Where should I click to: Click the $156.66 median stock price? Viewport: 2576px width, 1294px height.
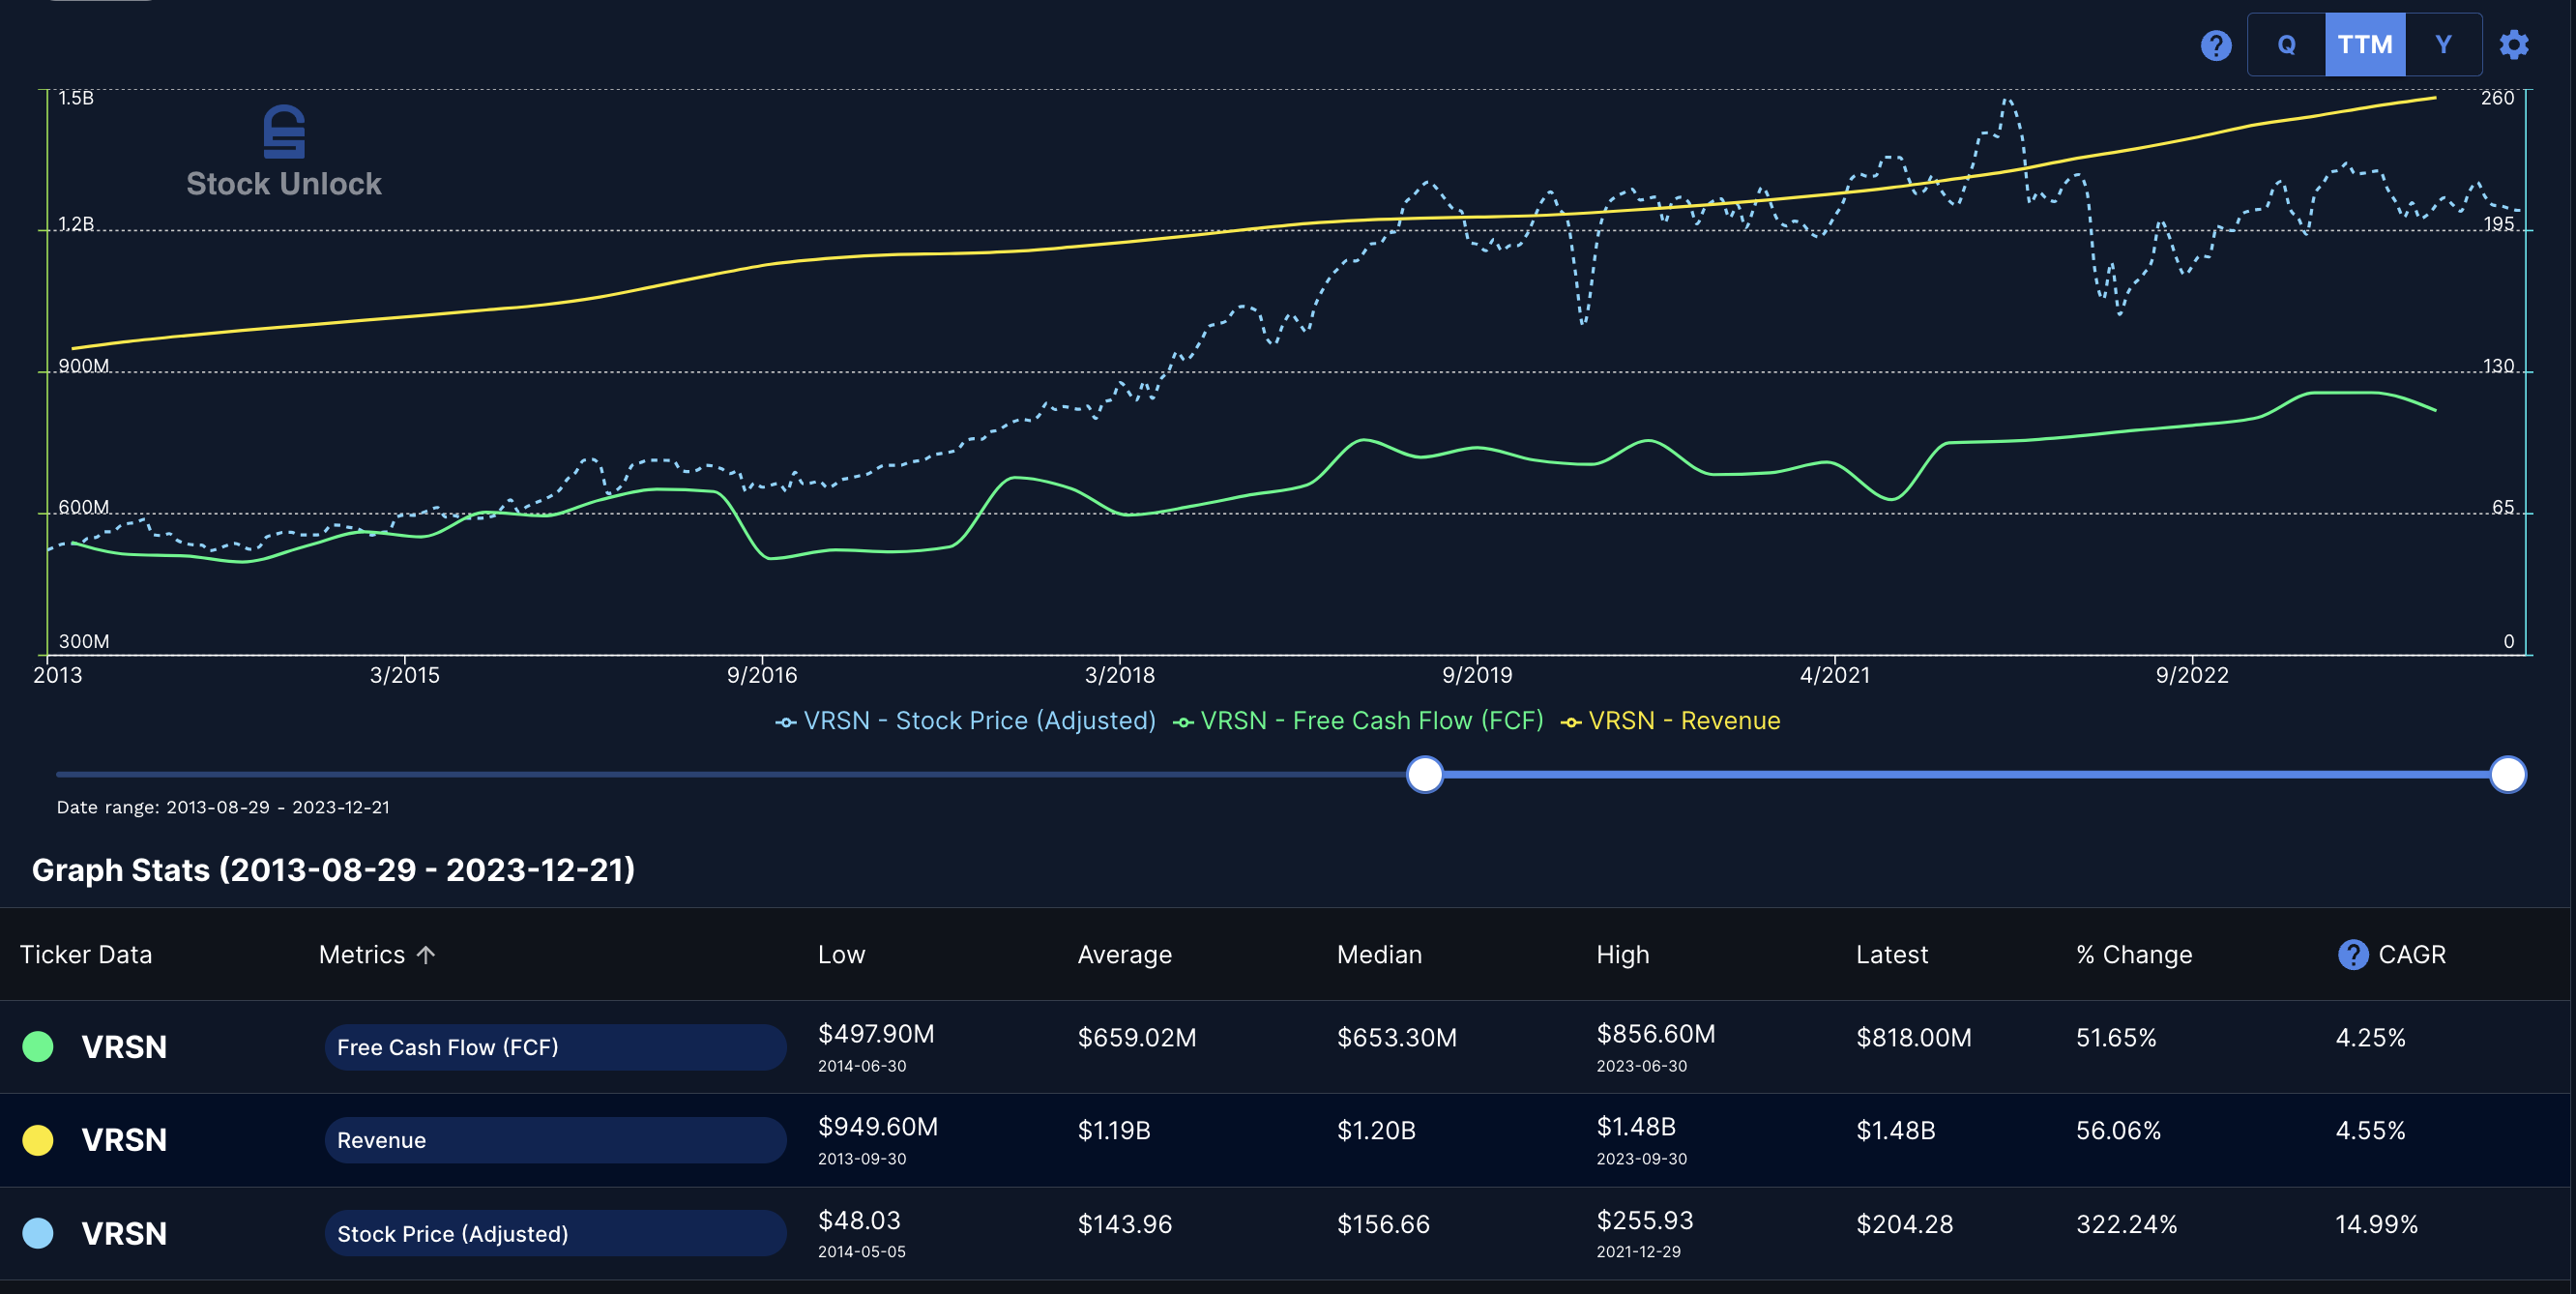[x=1383, y=1224]
